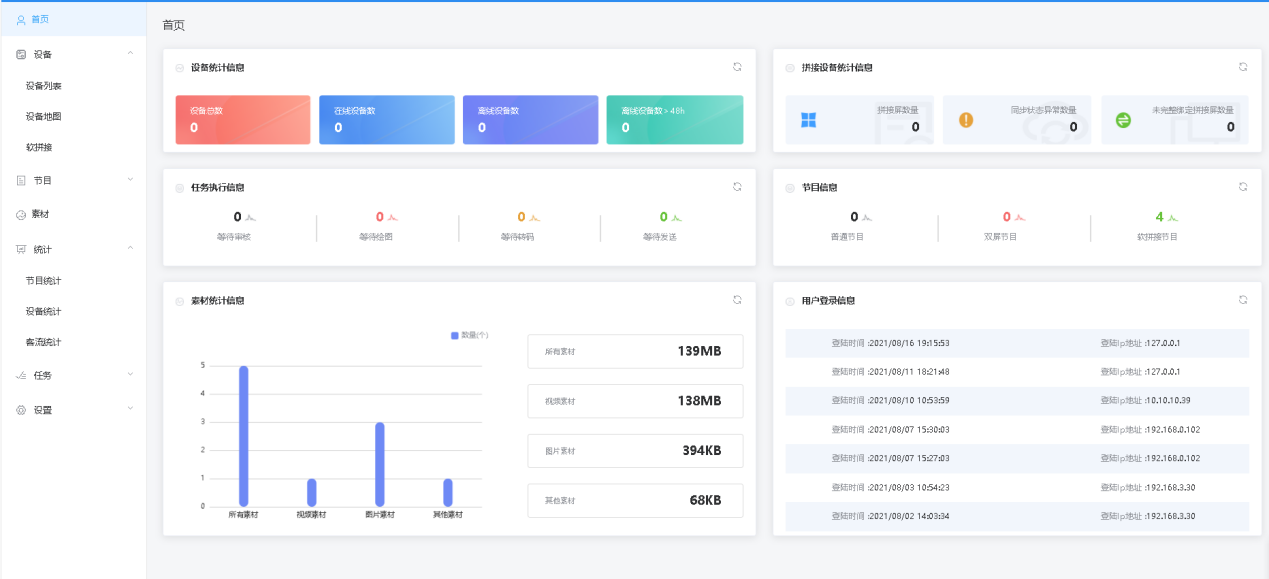
Task: Toggle the 数量(个) chart legend series
Action: point(469,335)
